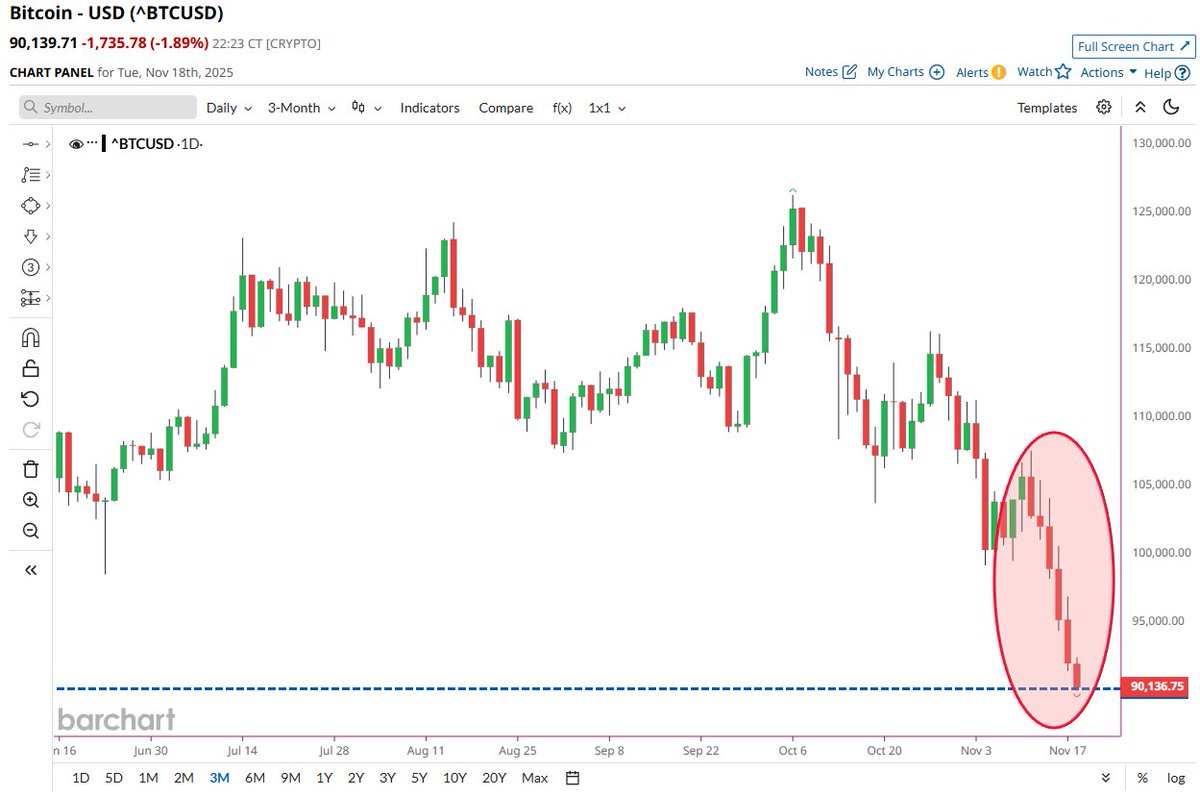Open the Compare menu
Viewport: 1200px width, 796px height.
pyautogui.click(x=506, y=107)
